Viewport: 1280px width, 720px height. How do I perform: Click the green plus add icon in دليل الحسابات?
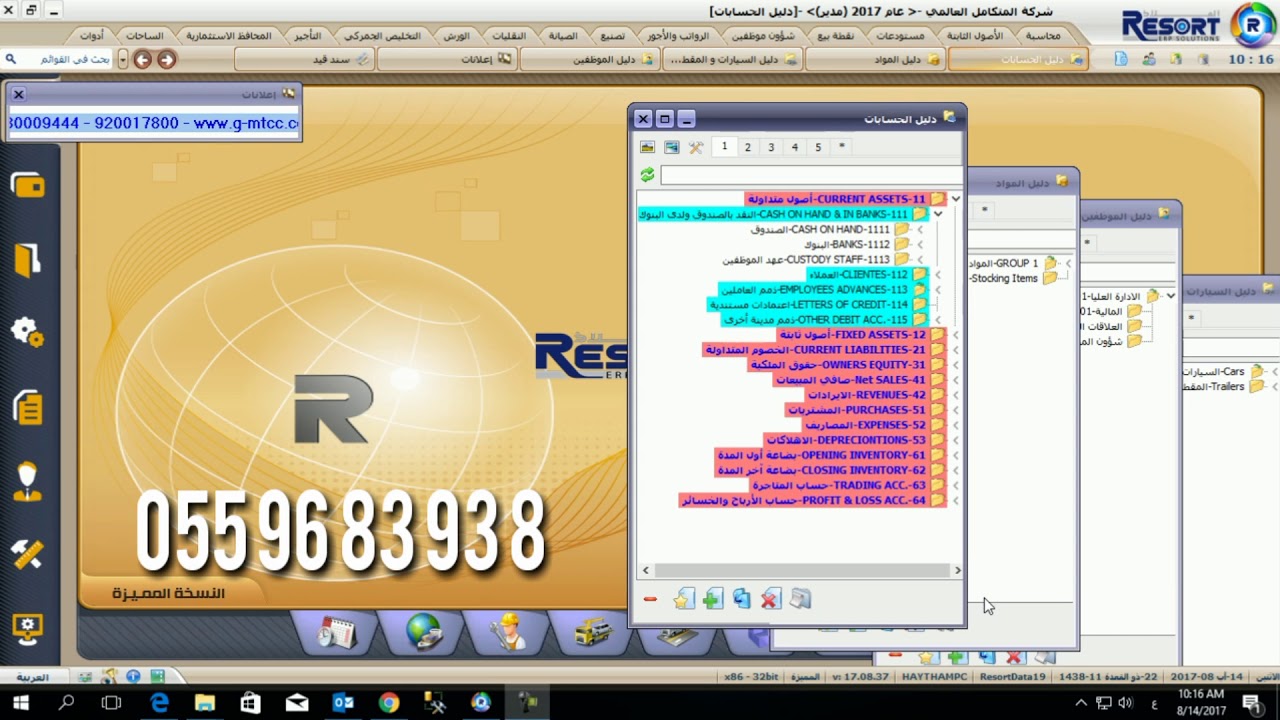tap(712, 599)
